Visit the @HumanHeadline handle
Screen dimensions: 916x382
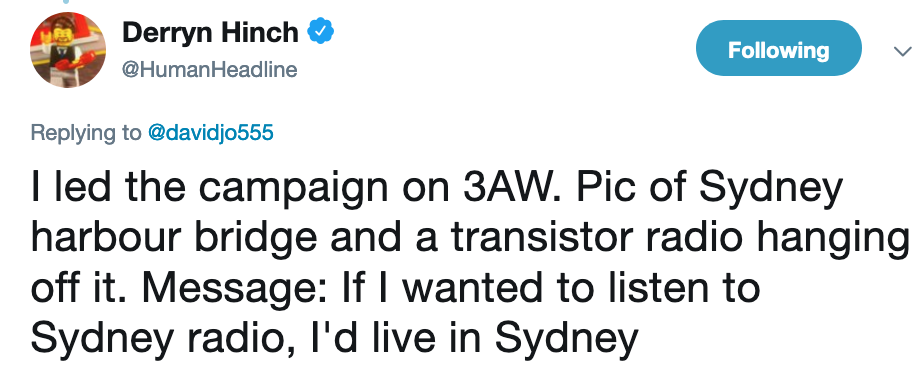[x=209, y=70]
